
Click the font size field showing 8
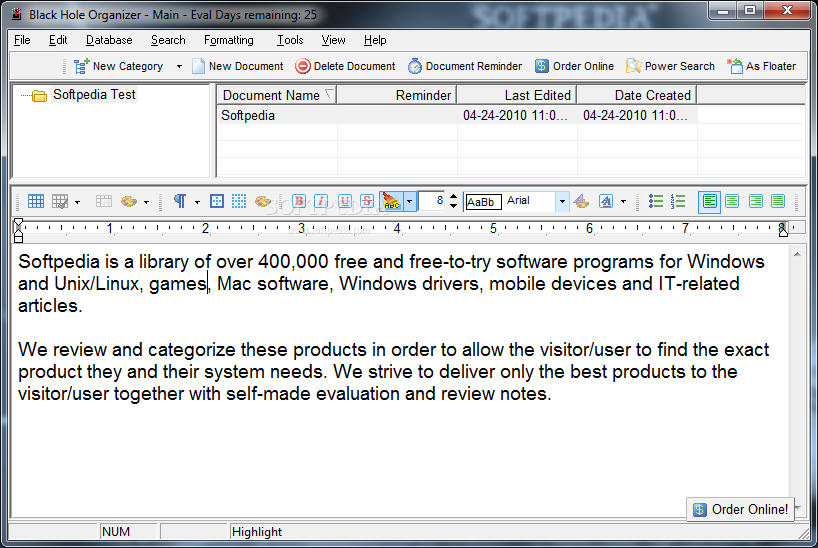coord(432,201)
